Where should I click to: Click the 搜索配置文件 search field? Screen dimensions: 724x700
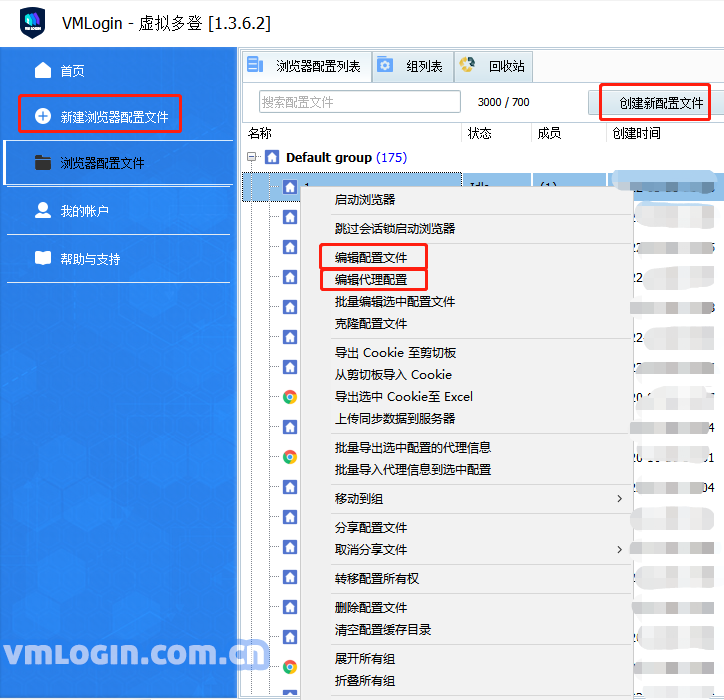tap(359, 102)
